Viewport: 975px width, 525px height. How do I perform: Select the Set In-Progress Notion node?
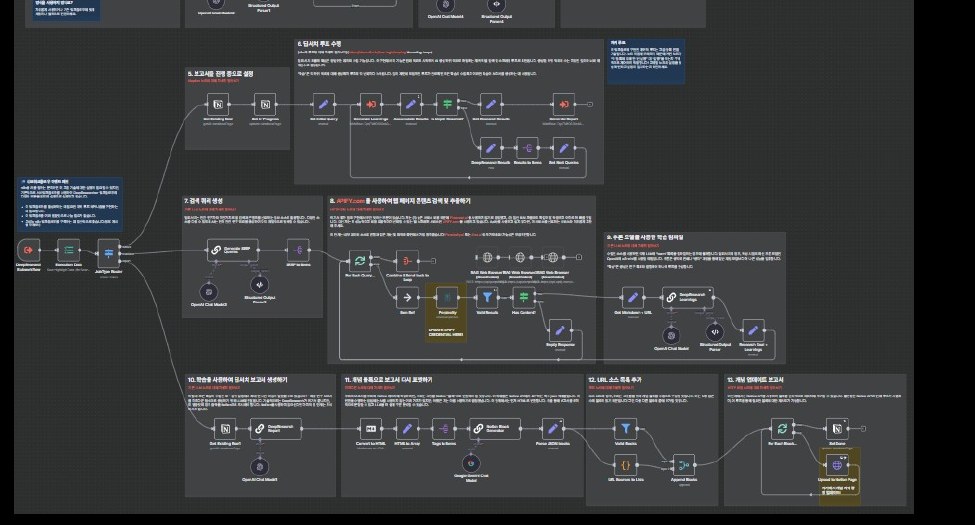tap(266, 105)
